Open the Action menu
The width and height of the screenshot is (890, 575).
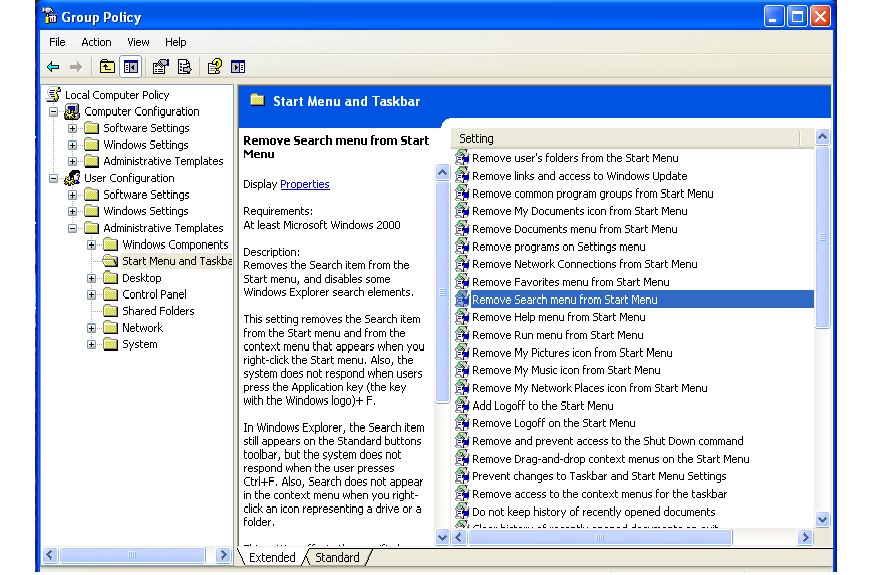(96, 42)
